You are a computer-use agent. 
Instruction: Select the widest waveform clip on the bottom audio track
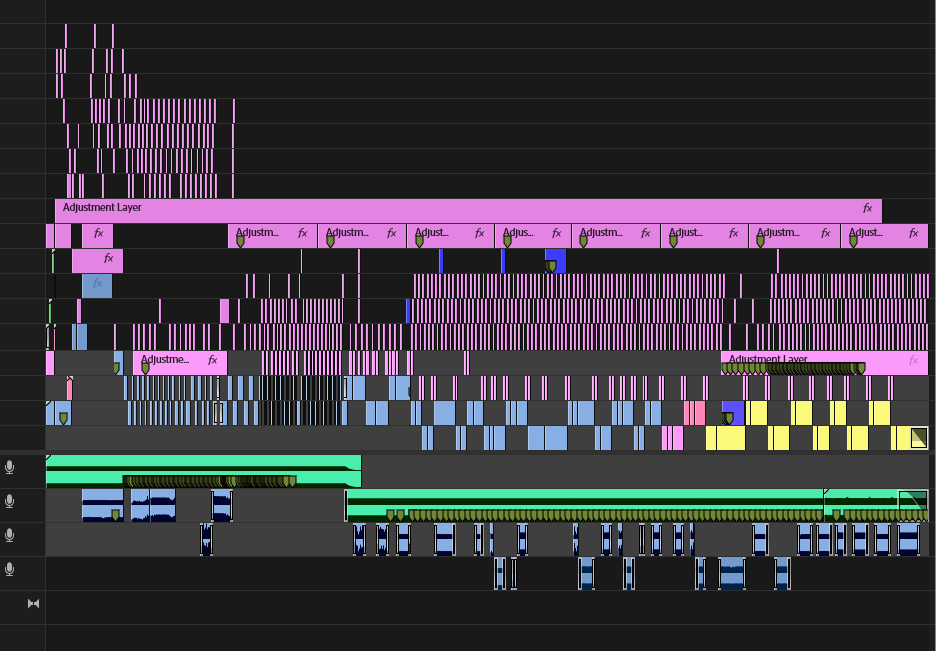732,573
